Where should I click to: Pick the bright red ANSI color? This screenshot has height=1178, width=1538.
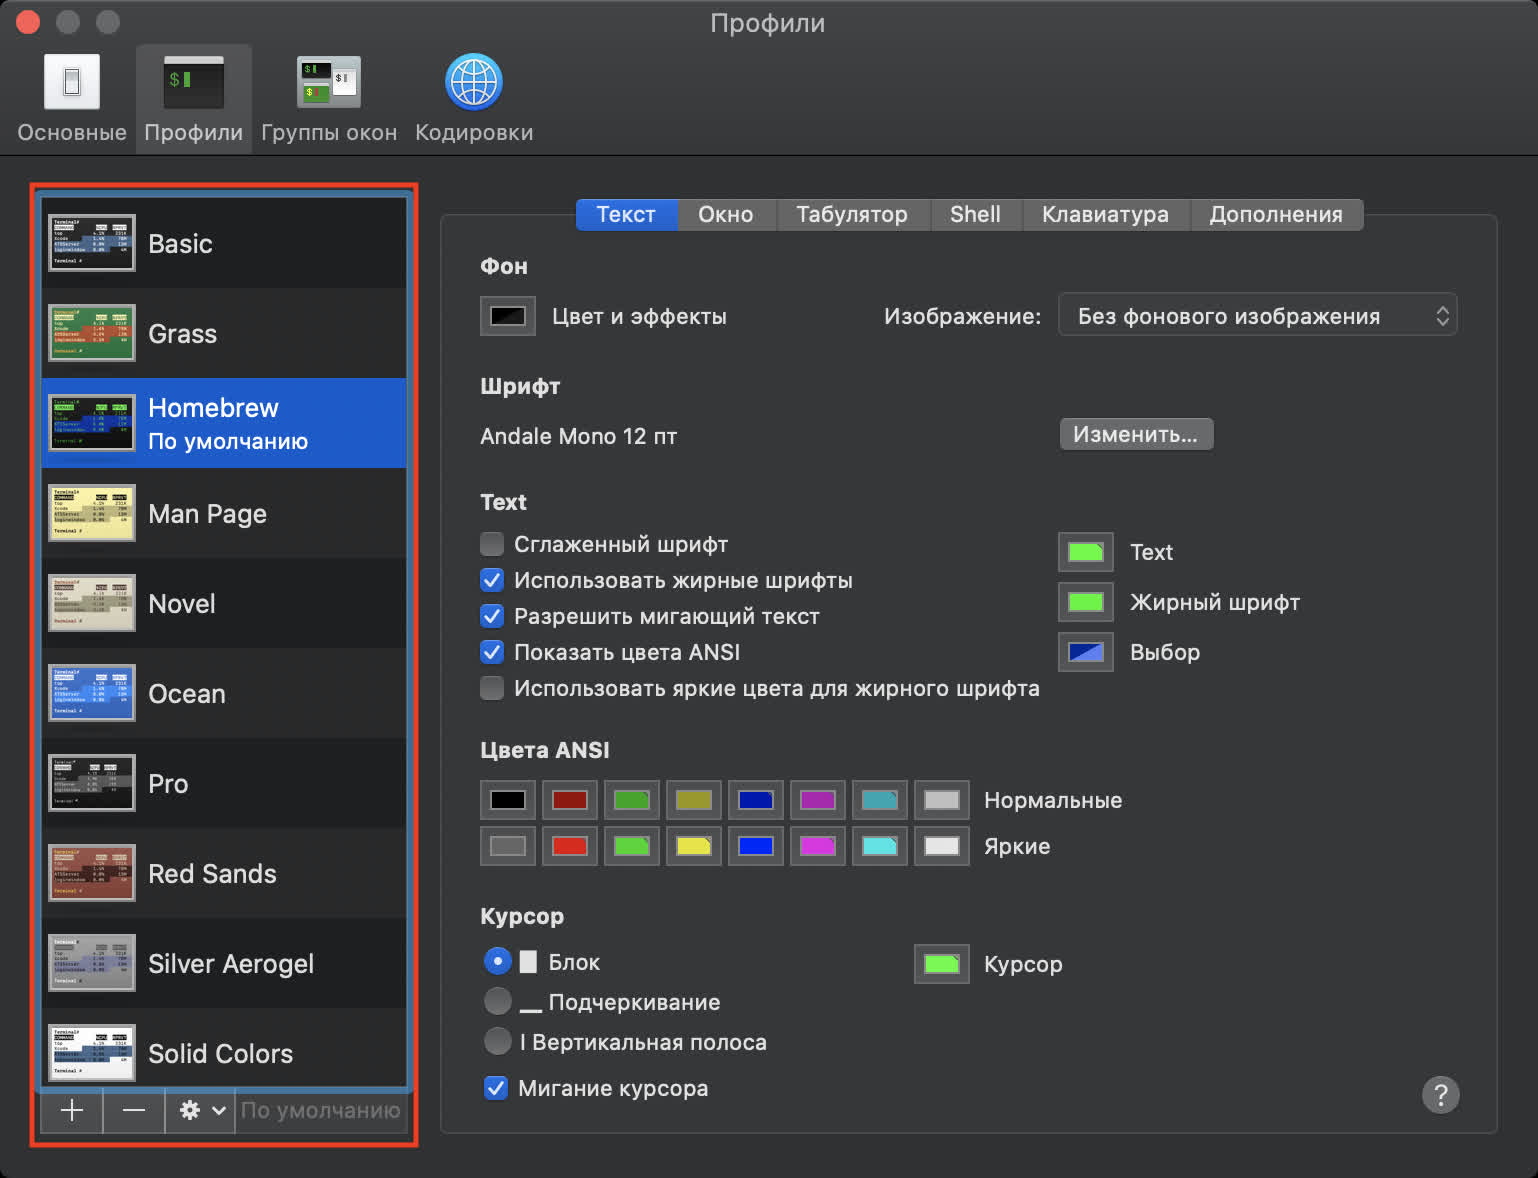[x=570, y=846]
